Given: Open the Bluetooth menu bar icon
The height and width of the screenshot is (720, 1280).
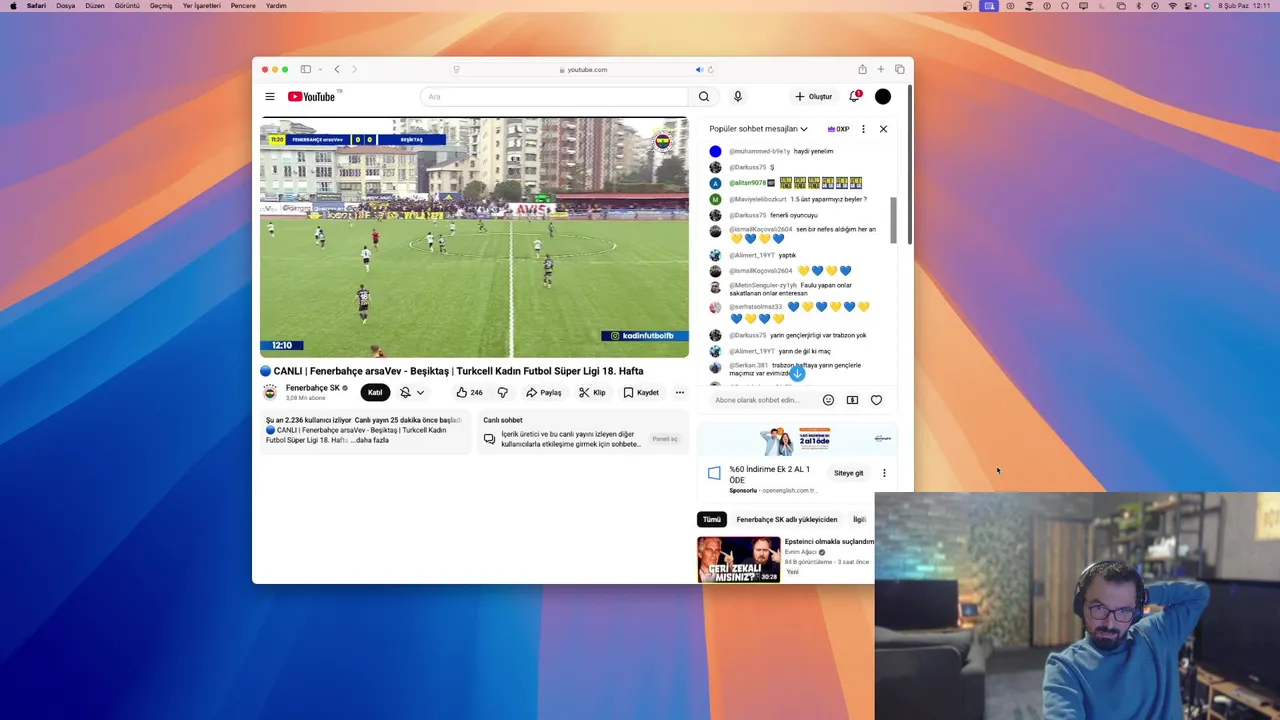Looking at the screenshot, I should click(x=1139, y=6).
